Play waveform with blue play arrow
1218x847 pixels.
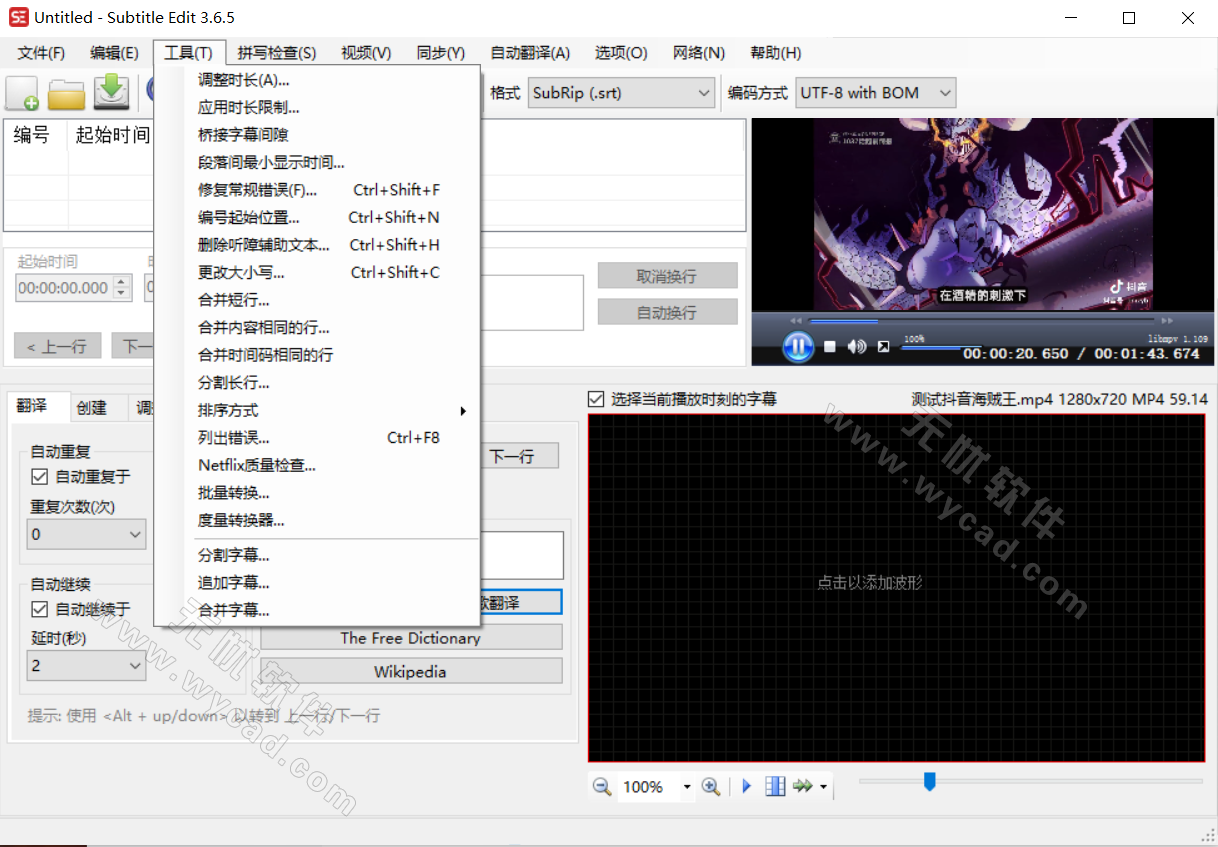746,786
